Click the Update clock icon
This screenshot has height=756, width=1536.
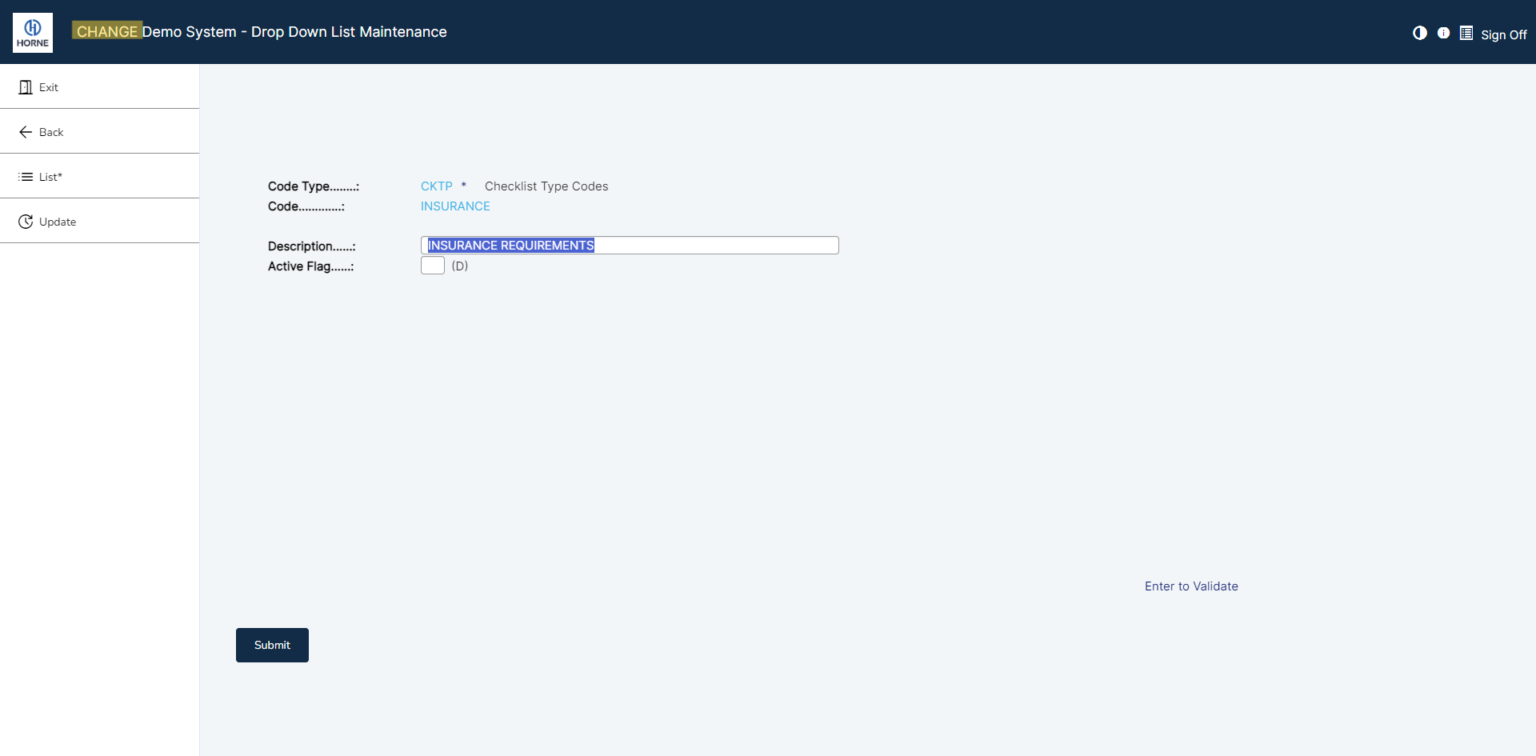24,220
